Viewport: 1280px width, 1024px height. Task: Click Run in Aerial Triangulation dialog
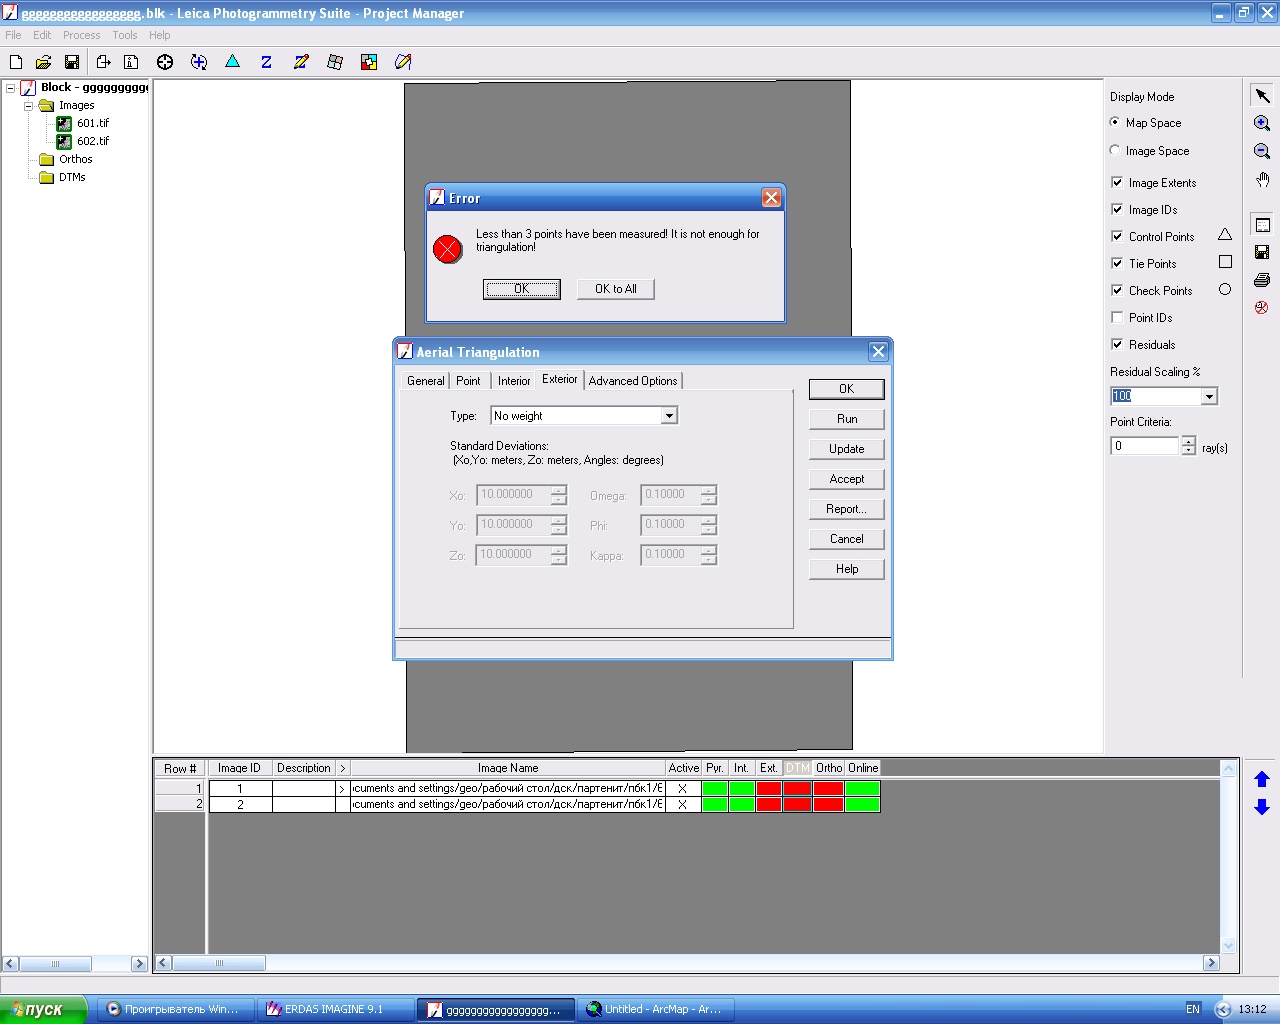click(846, 419)
